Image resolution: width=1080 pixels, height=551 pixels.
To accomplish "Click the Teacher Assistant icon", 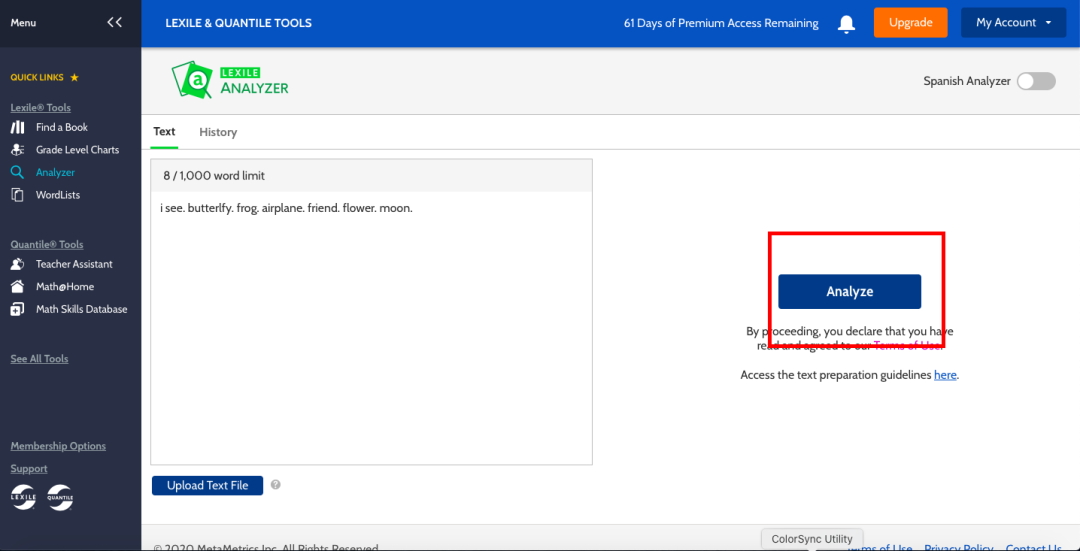I will pyautogui.click(x=18, y=264).
